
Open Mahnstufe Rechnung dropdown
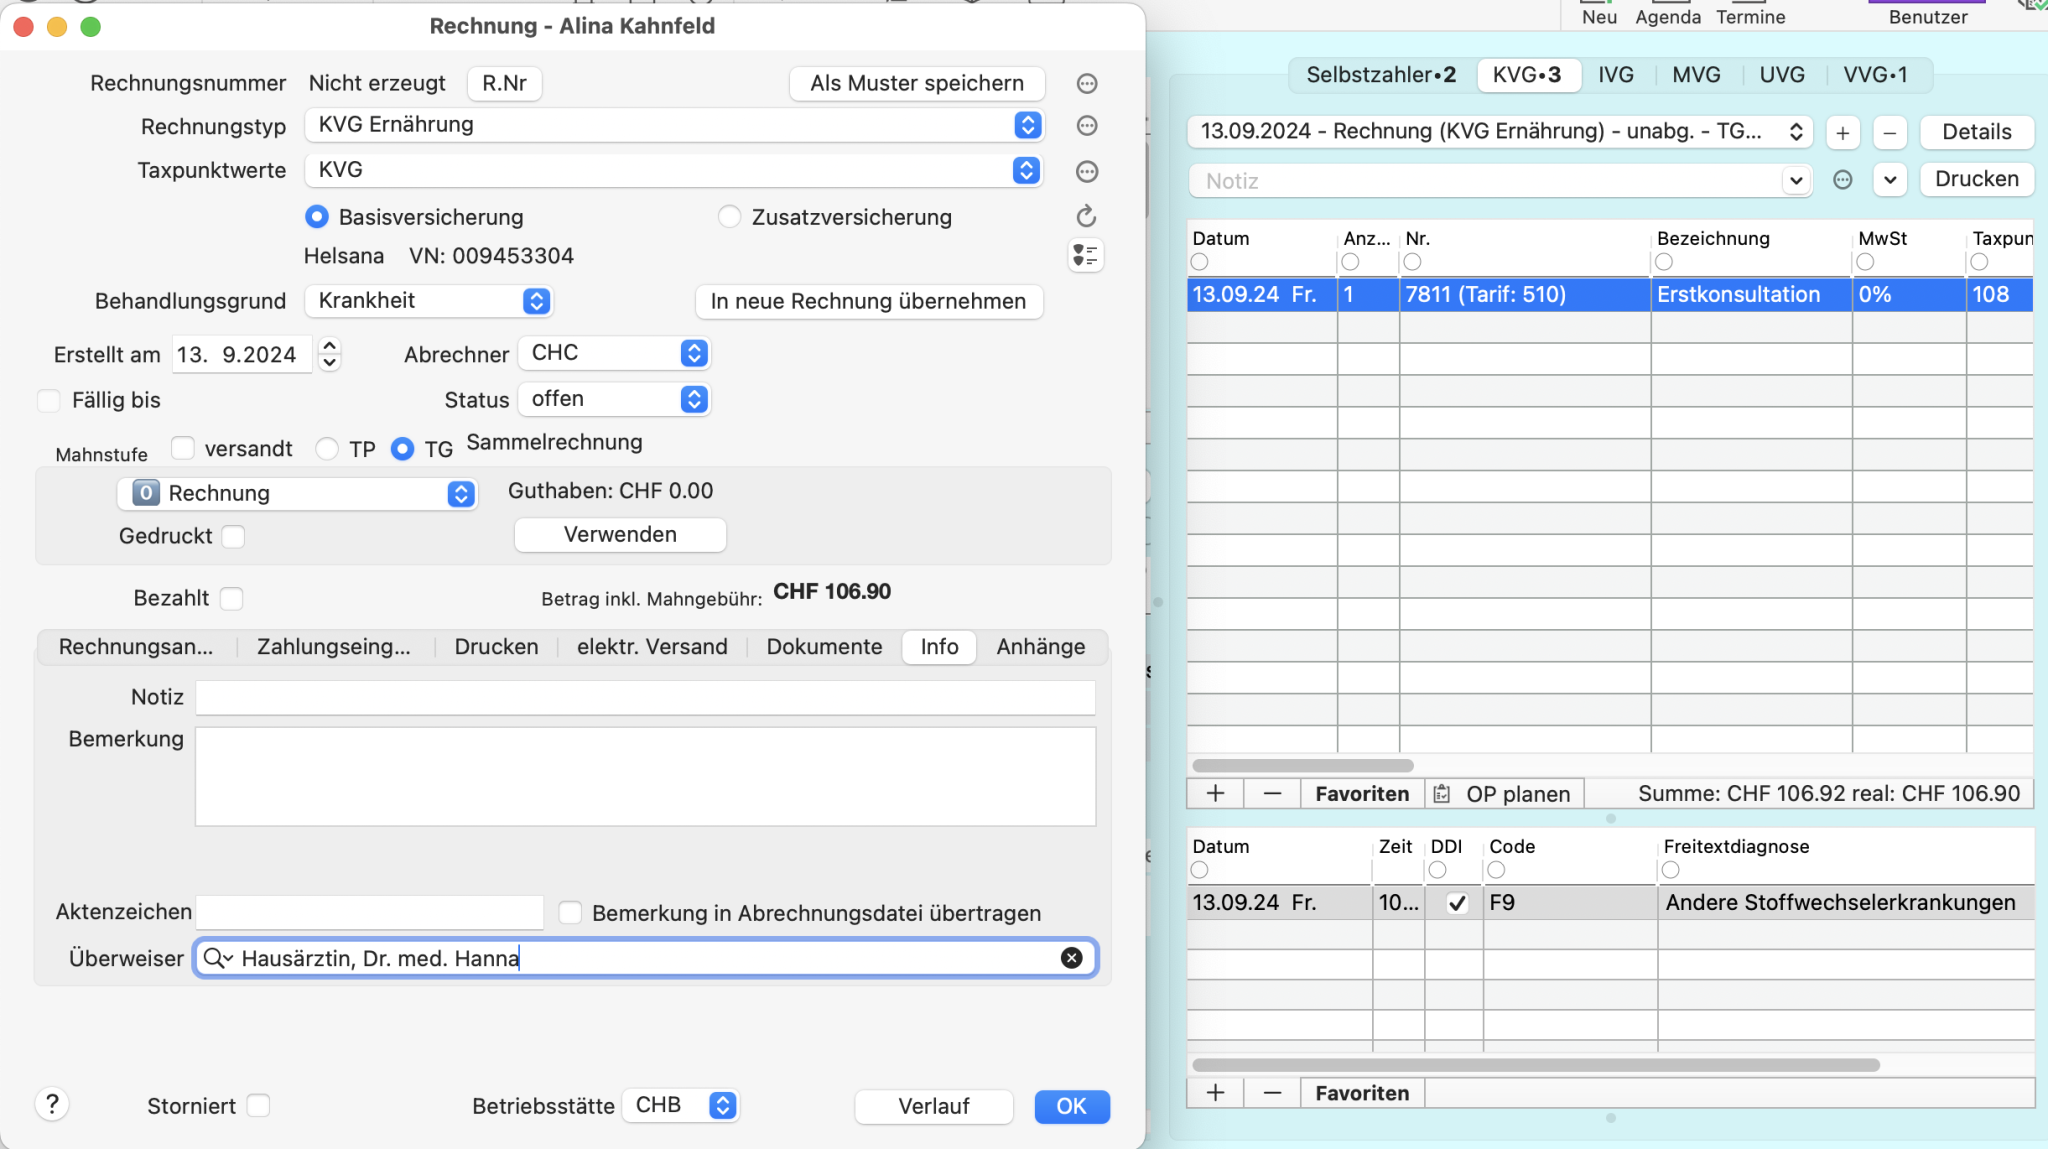[x=297, y=494]
